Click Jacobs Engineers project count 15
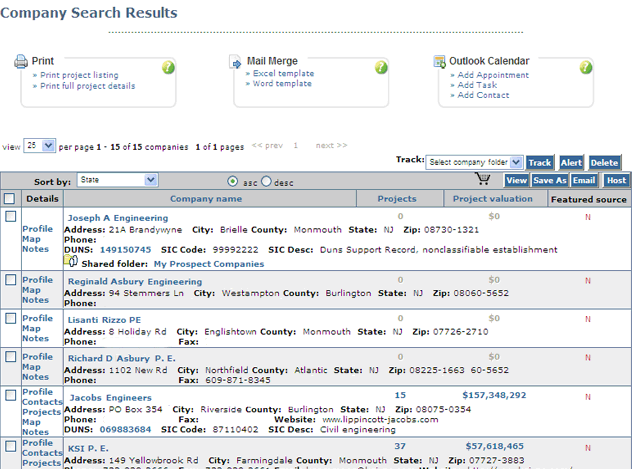This screenshot has width=637, height=469. 400,395
